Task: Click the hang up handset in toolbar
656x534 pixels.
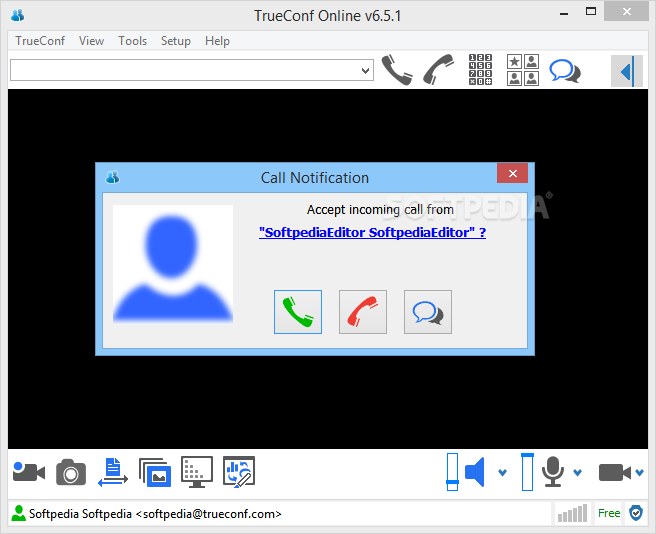Action: click(438, 69)
